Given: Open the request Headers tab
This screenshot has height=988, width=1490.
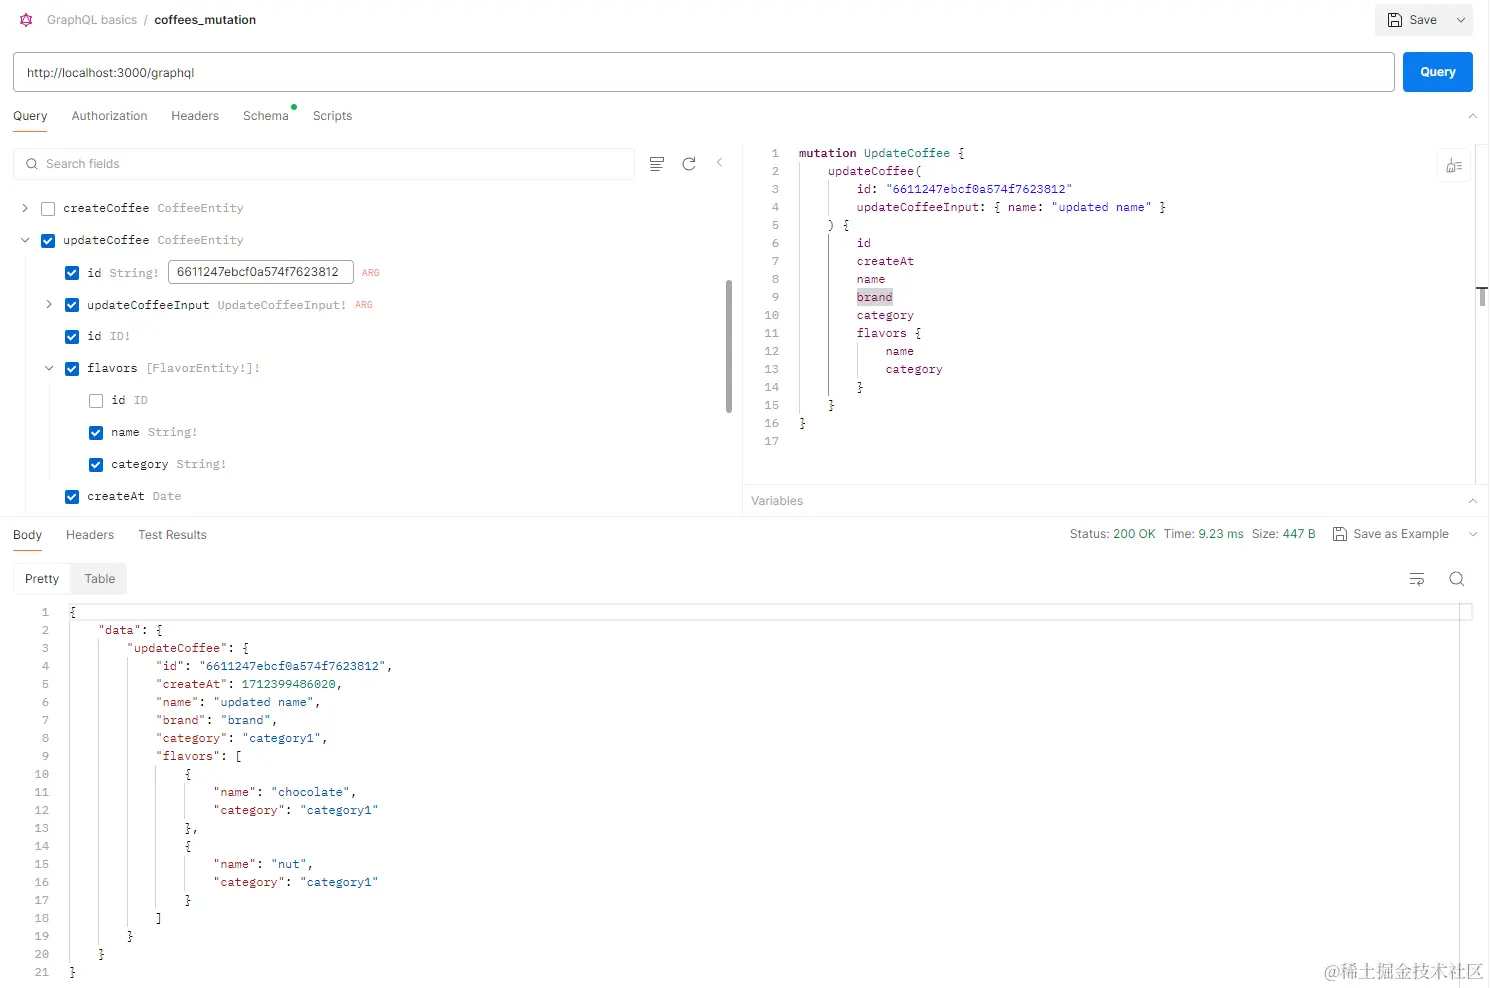Looking at the screenshot, I should [x=195, y=116].
